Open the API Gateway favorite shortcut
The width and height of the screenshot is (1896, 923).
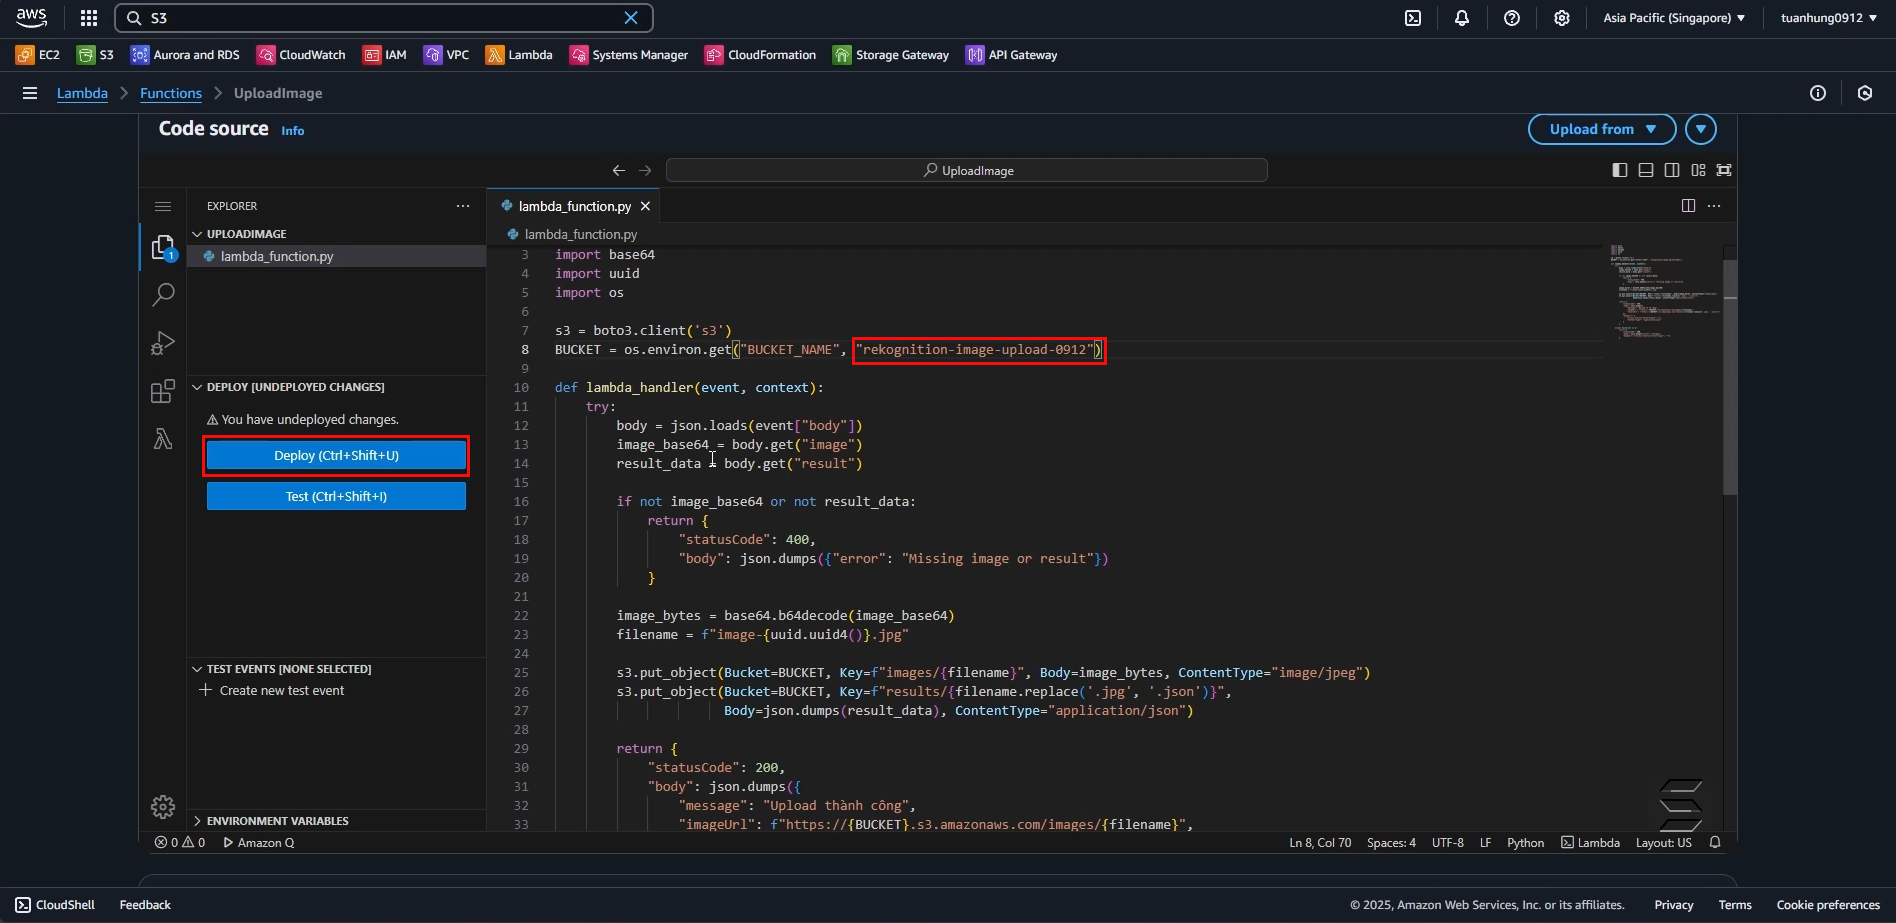(x=1011, y=55)
